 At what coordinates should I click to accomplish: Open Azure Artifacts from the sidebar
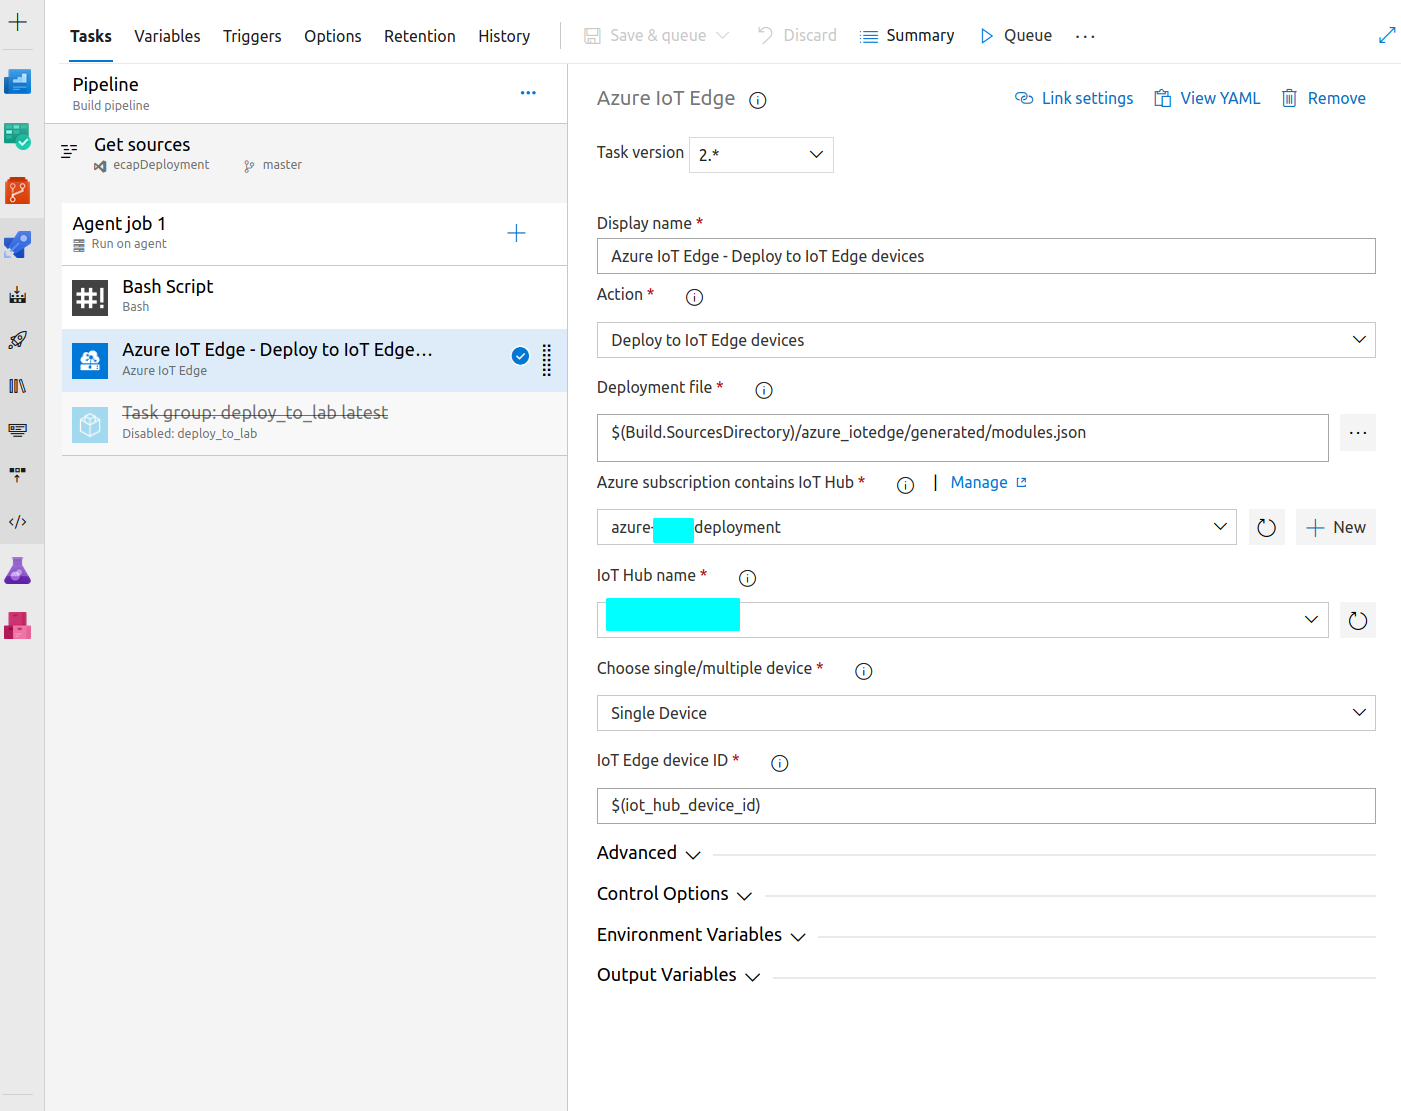18,625
